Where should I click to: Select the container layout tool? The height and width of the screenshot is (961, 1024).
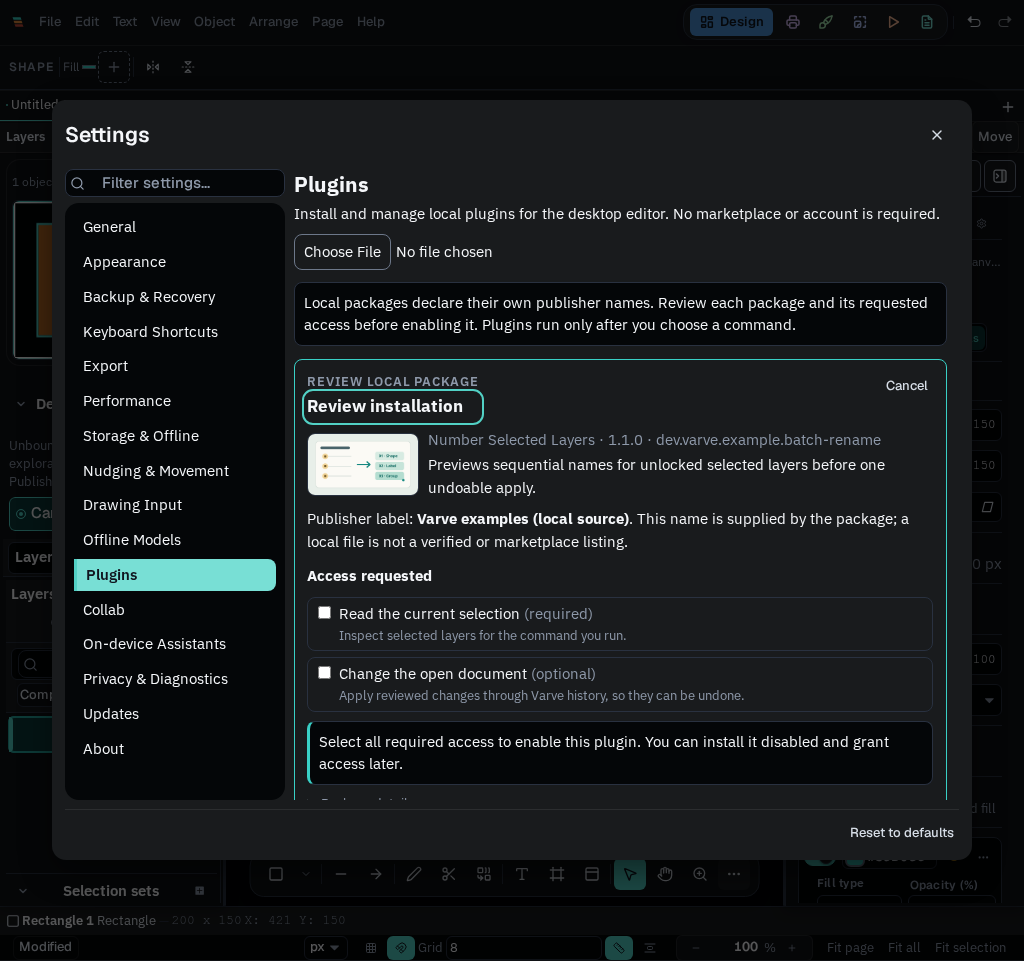click(x=592, y=874)
